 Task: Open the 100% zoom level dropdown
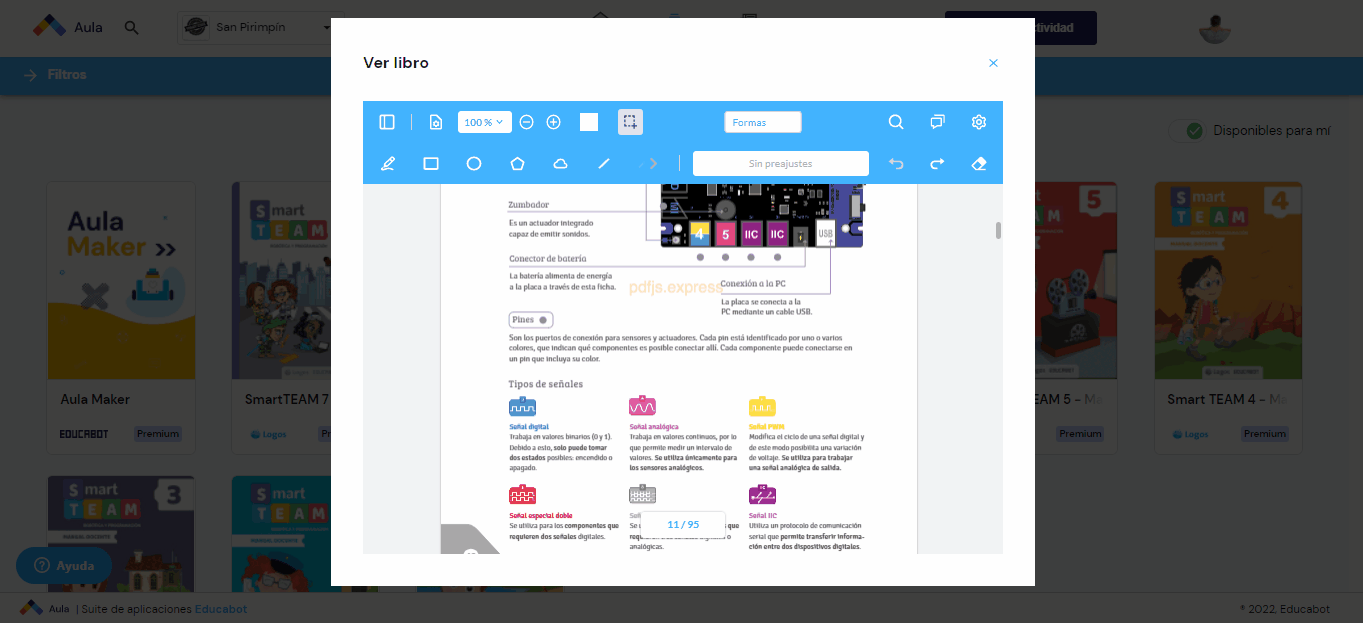coord(485,122)
